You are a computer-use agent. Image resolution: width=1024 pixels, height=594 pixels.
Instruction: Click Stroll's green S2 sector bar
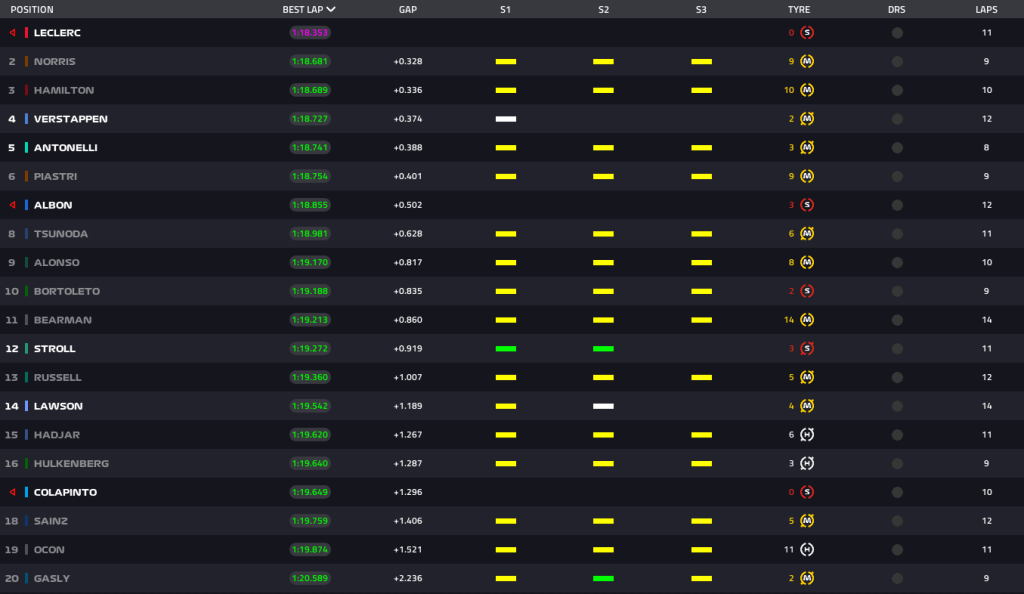[603, 349]
